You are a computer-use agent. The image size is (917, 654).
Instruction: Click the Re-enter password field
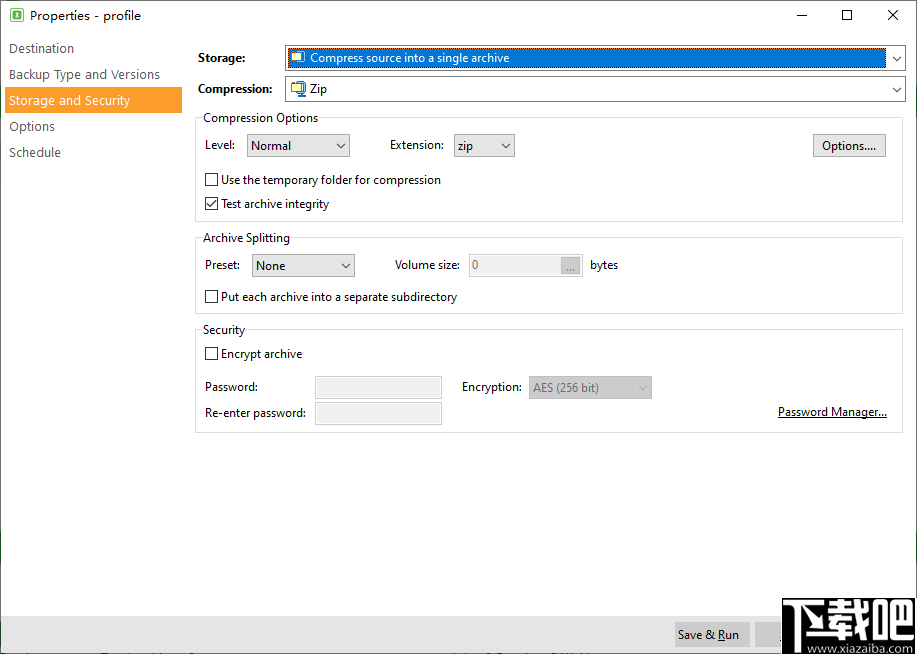(378, 413)
